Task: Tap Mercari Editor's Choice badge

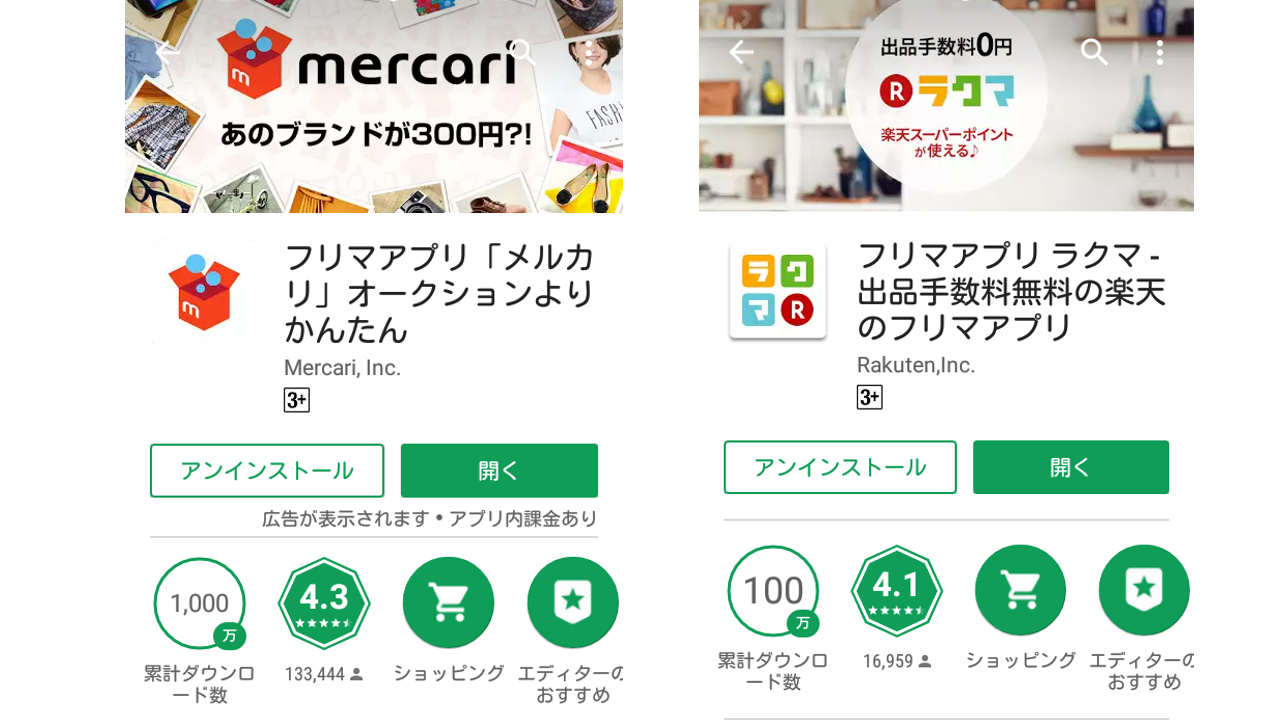Action: [x=573, y=603]
